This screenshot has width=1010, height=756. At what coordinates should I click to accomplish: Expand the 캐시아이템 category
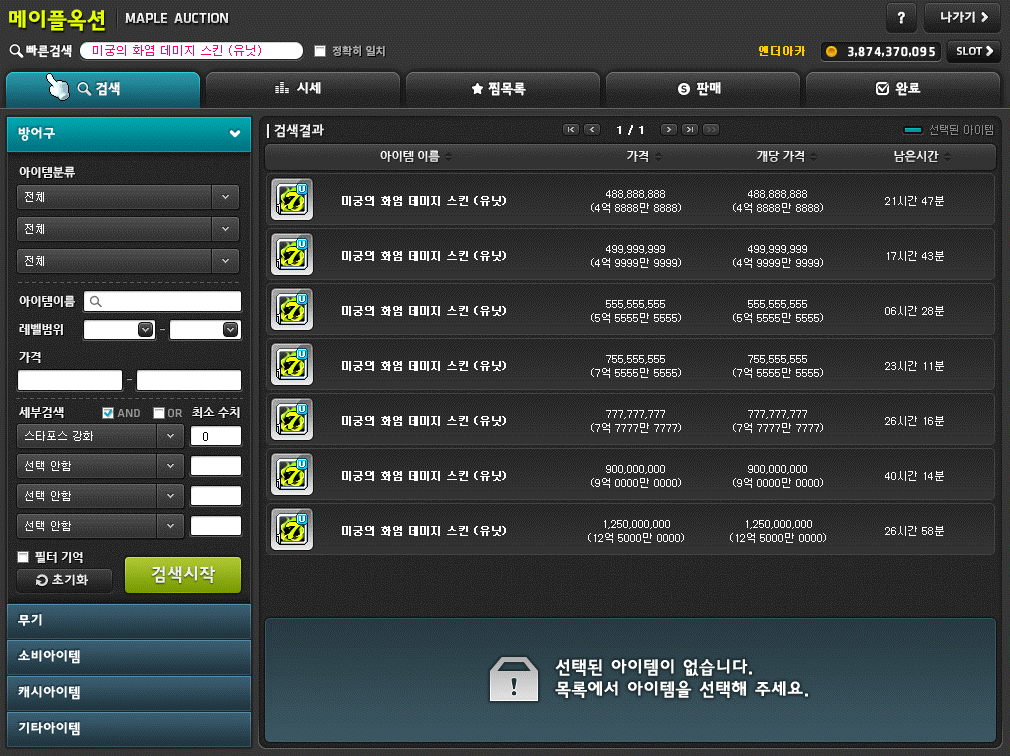(x=129, y=692)
